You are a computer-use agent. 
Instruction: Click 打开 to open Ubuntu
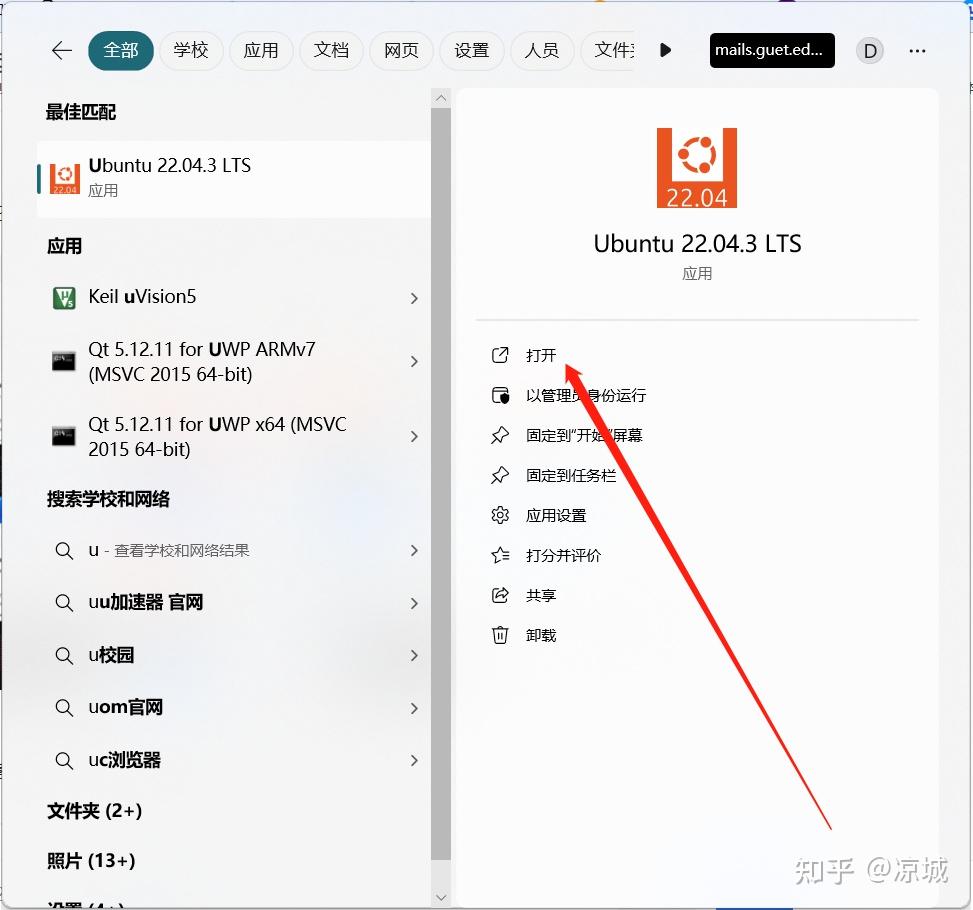tap(541, 355)
